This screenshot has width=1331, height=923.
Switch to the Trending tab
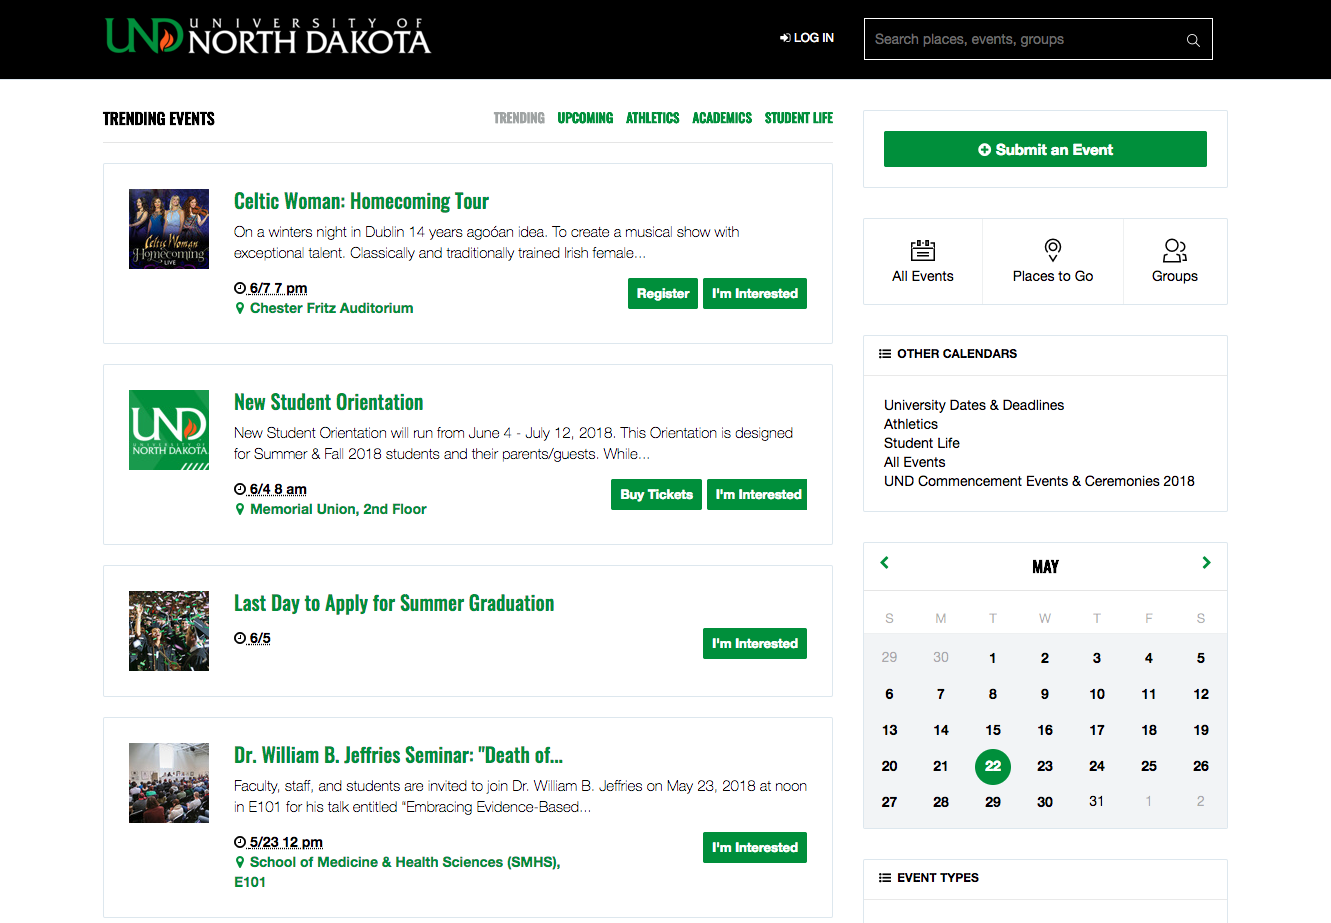point(519,118)
